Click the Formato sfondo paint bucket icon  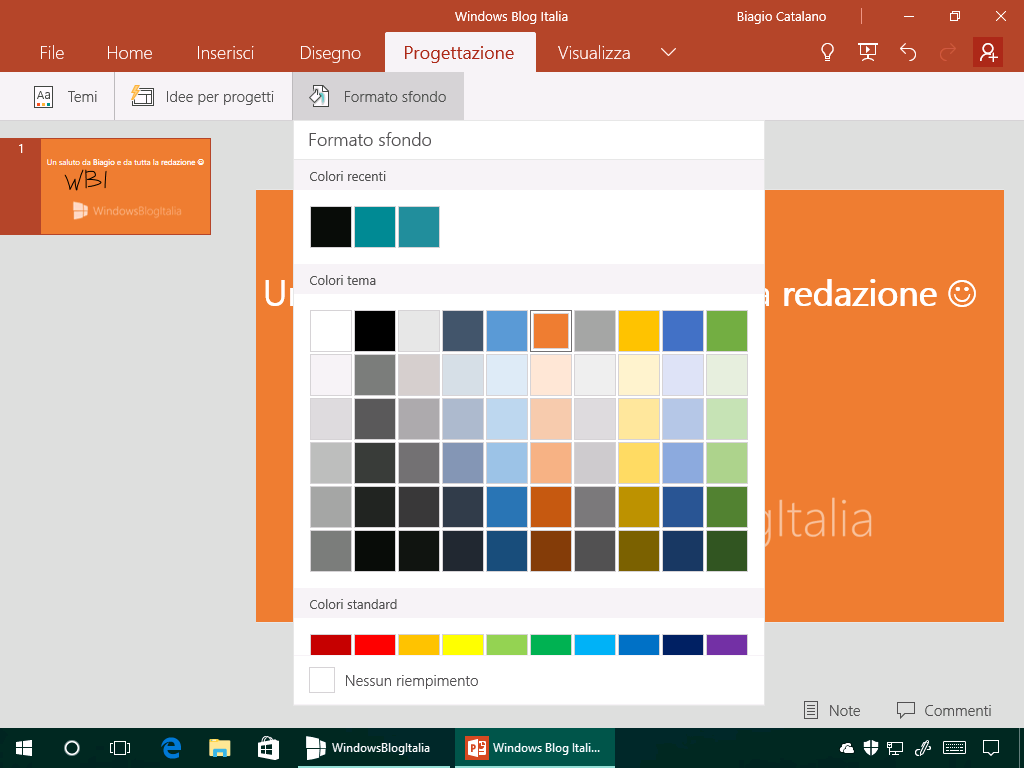[319, 97]
